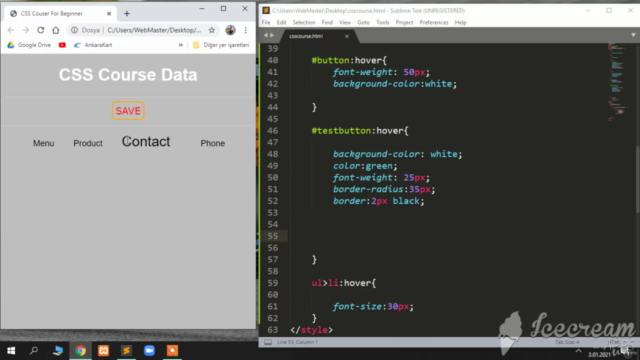Open blue app icon beside taskbar search
Viewport: 640px width, 360px height.
58,351
